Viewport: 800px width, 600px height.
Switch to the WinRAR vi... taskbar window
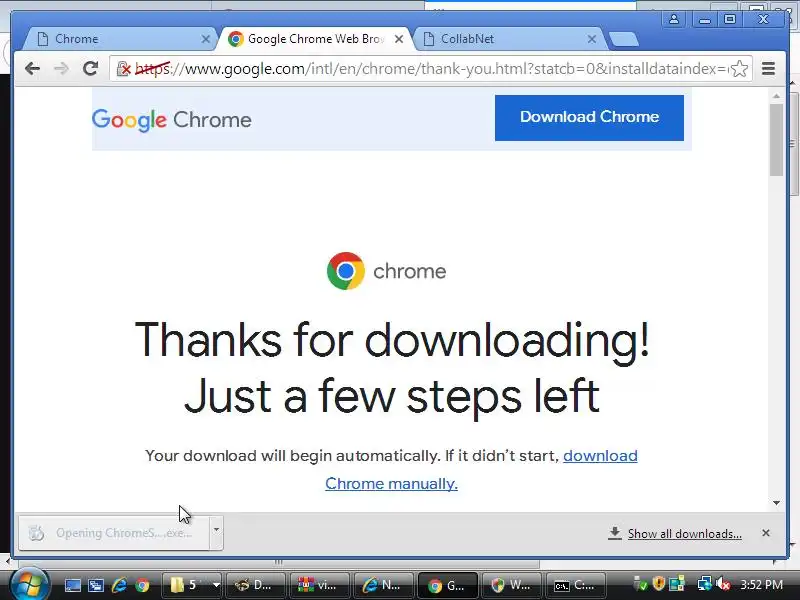(319, 585)
